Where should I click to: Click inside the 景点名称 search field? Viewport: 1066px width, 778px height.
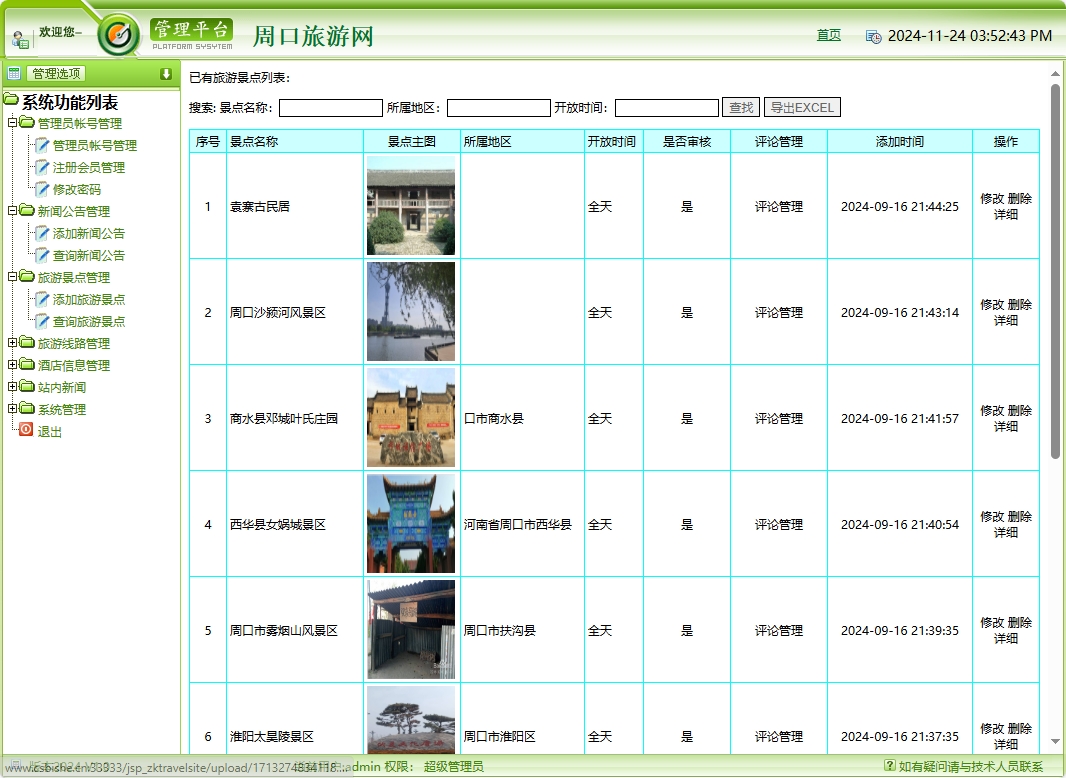coord(330,107)
